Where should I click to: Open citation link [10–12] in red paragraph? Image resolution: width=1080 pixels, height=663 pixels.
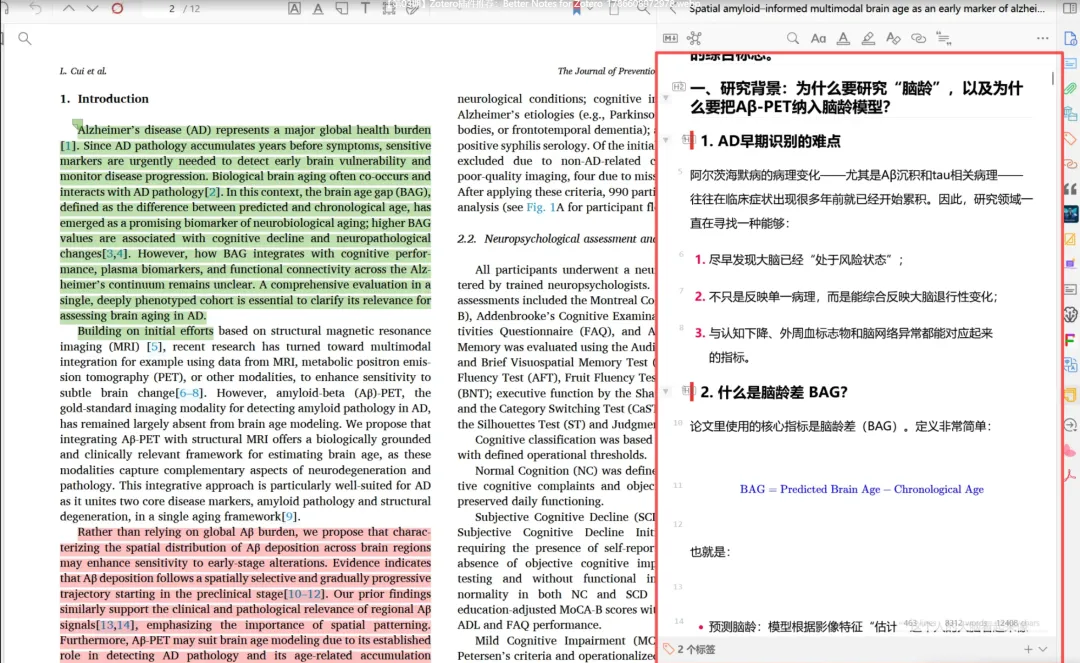coord(304,593)
